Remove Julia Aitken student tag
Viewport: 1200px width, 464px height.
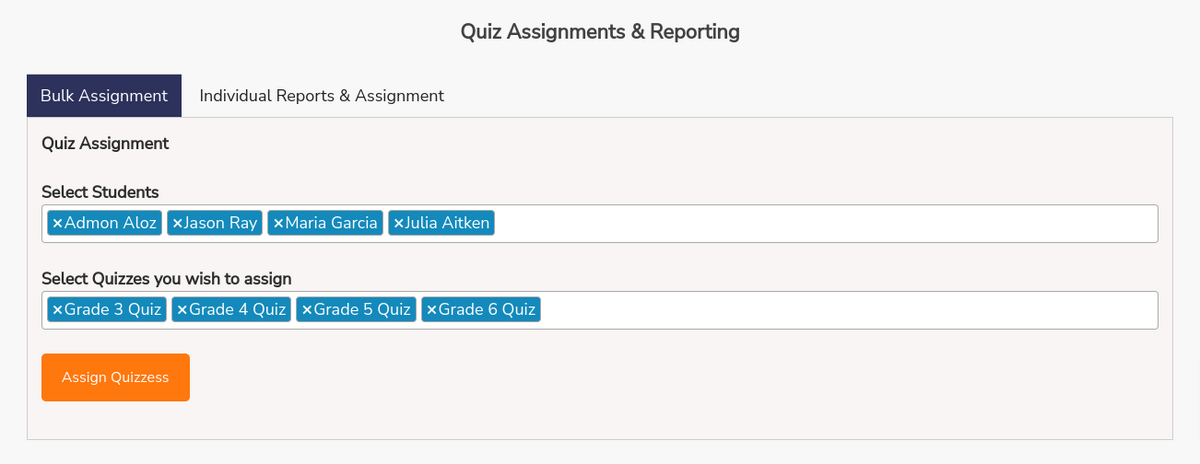399,223
